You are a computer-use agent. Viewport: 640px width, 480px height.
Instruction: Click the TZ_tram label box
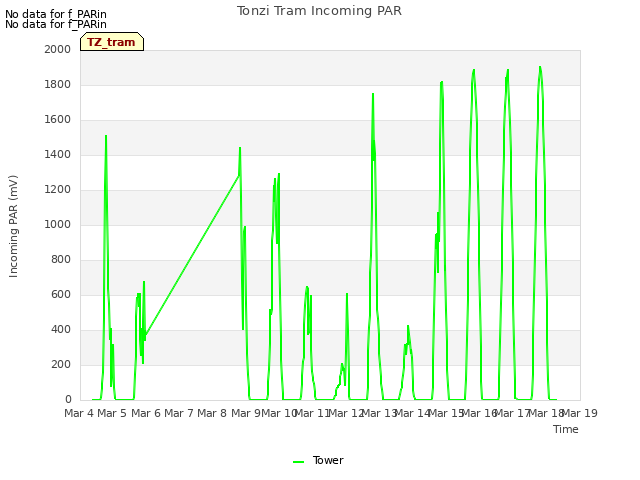(x=112, y=42)
